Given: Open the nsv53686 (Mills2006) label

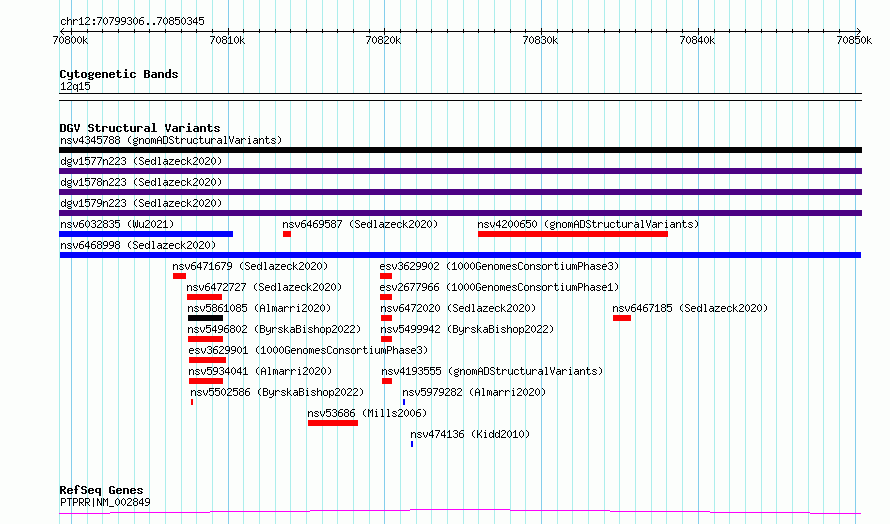Looking at the screenshot, I should (x=367, y=413).
